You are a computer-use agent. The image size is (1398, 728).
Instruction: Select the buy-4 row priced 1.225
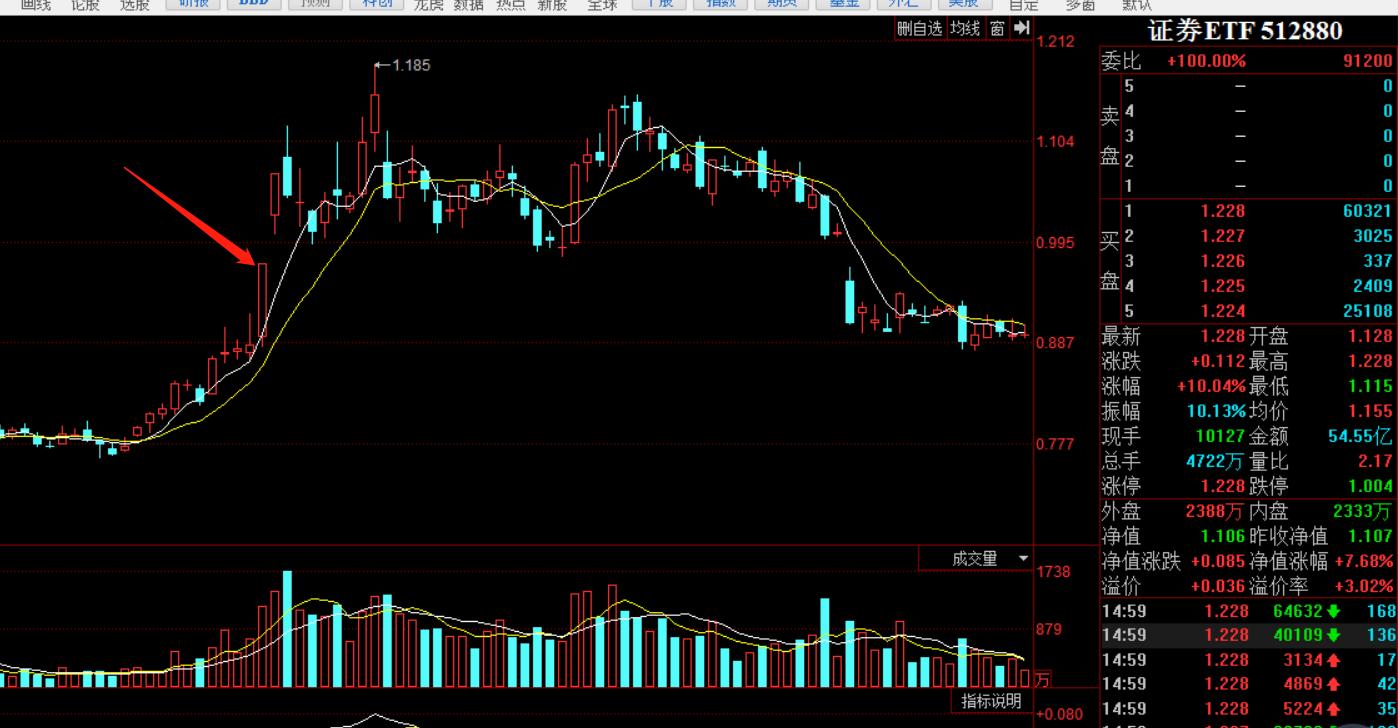1258,286
